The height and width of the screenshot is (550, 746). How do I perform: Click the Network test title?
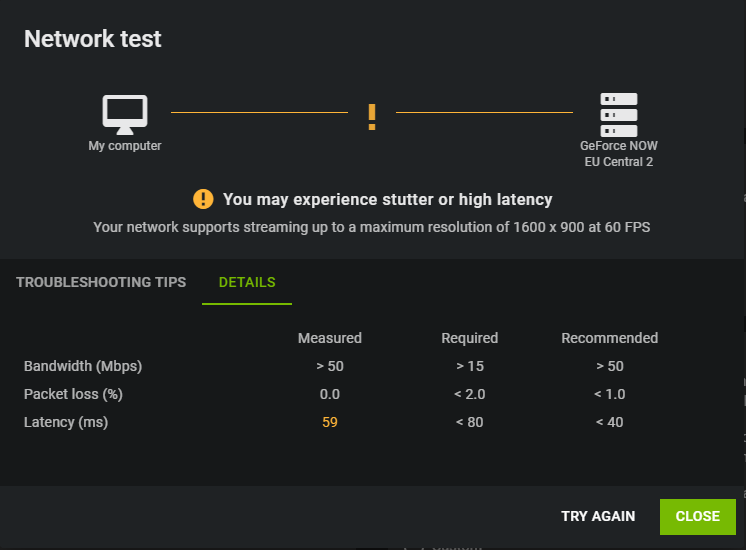93,39
